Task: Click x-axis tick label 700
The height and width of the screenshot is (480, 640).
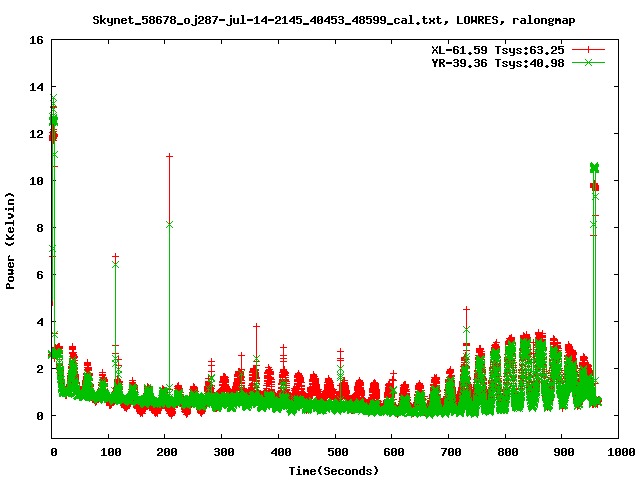Action: (x=451, y=452)
